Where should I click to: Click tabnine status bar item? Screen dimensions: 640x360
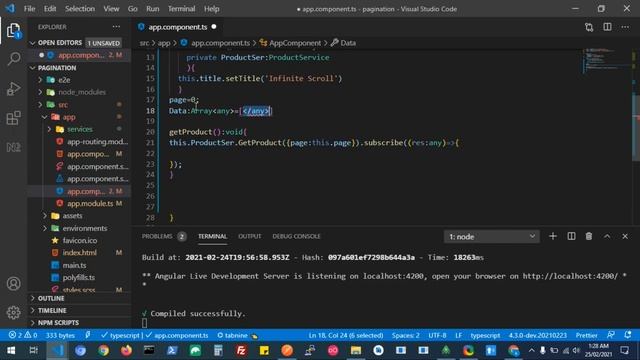click(237, 336)
